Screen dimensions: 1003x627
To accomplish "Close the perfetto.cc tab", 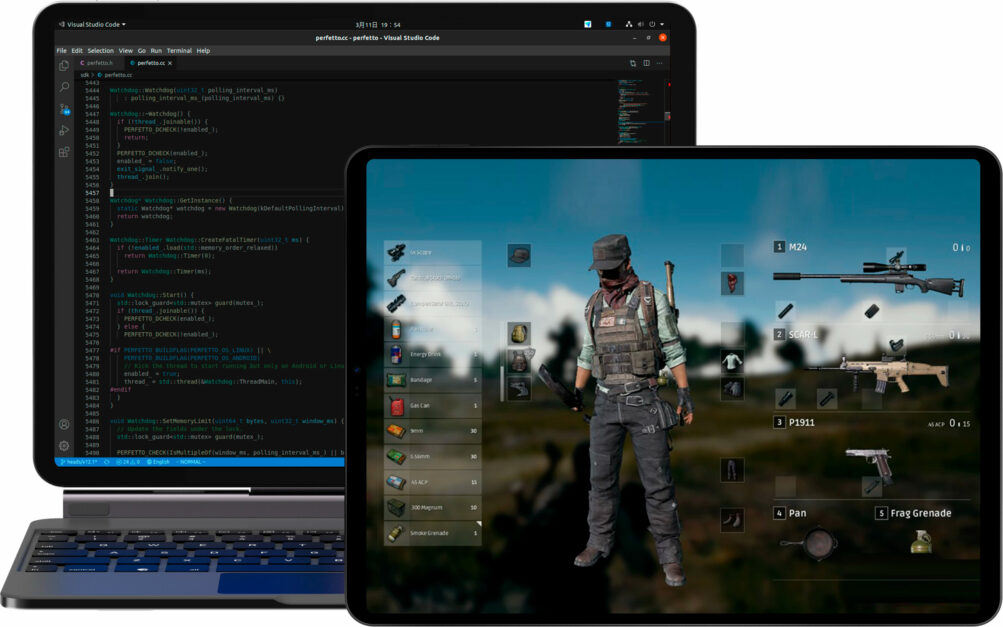I will [170, 63].
